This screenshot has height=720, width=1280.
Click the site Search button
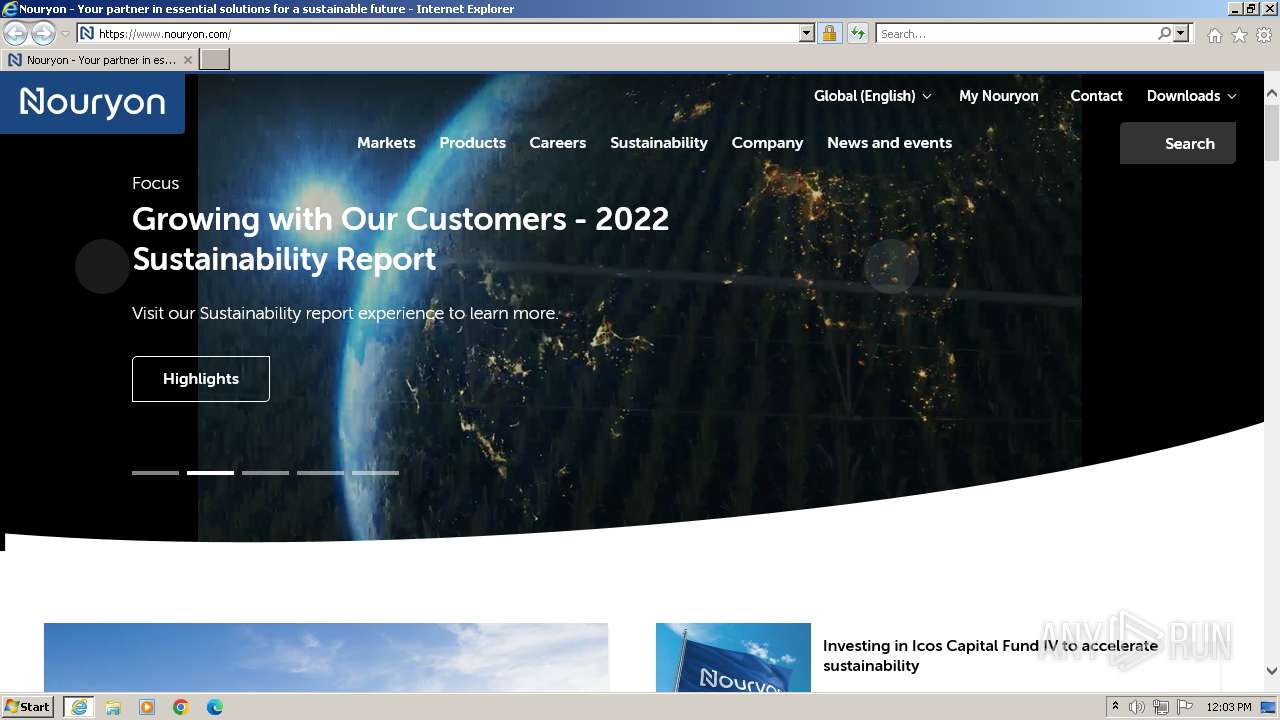coord(1178,143)
